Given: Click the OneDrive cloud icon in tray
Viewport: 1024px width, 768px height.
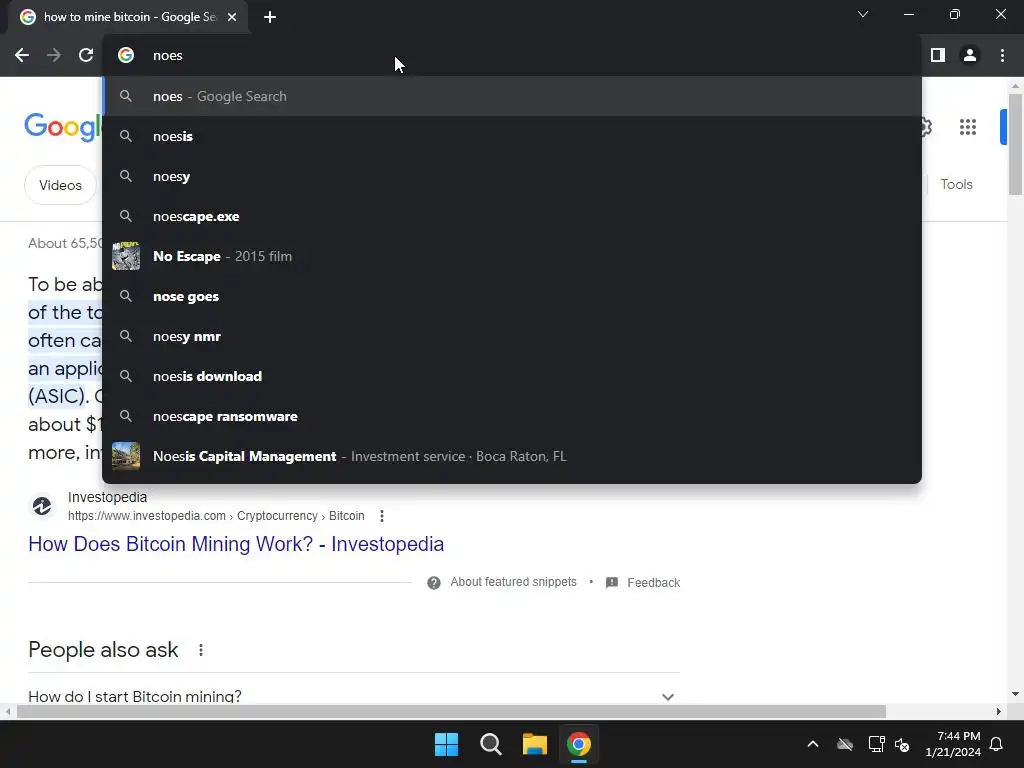Looking at the screenshot, I should (x=845, y=744).
